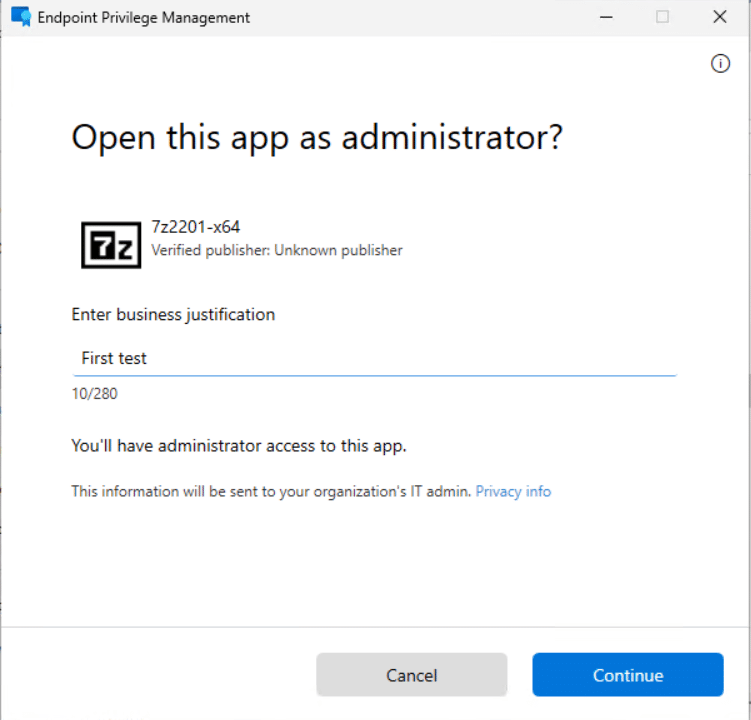
Task: Click the Verified publisher: Unknown publisher text
Action: [x=277, y=250]
